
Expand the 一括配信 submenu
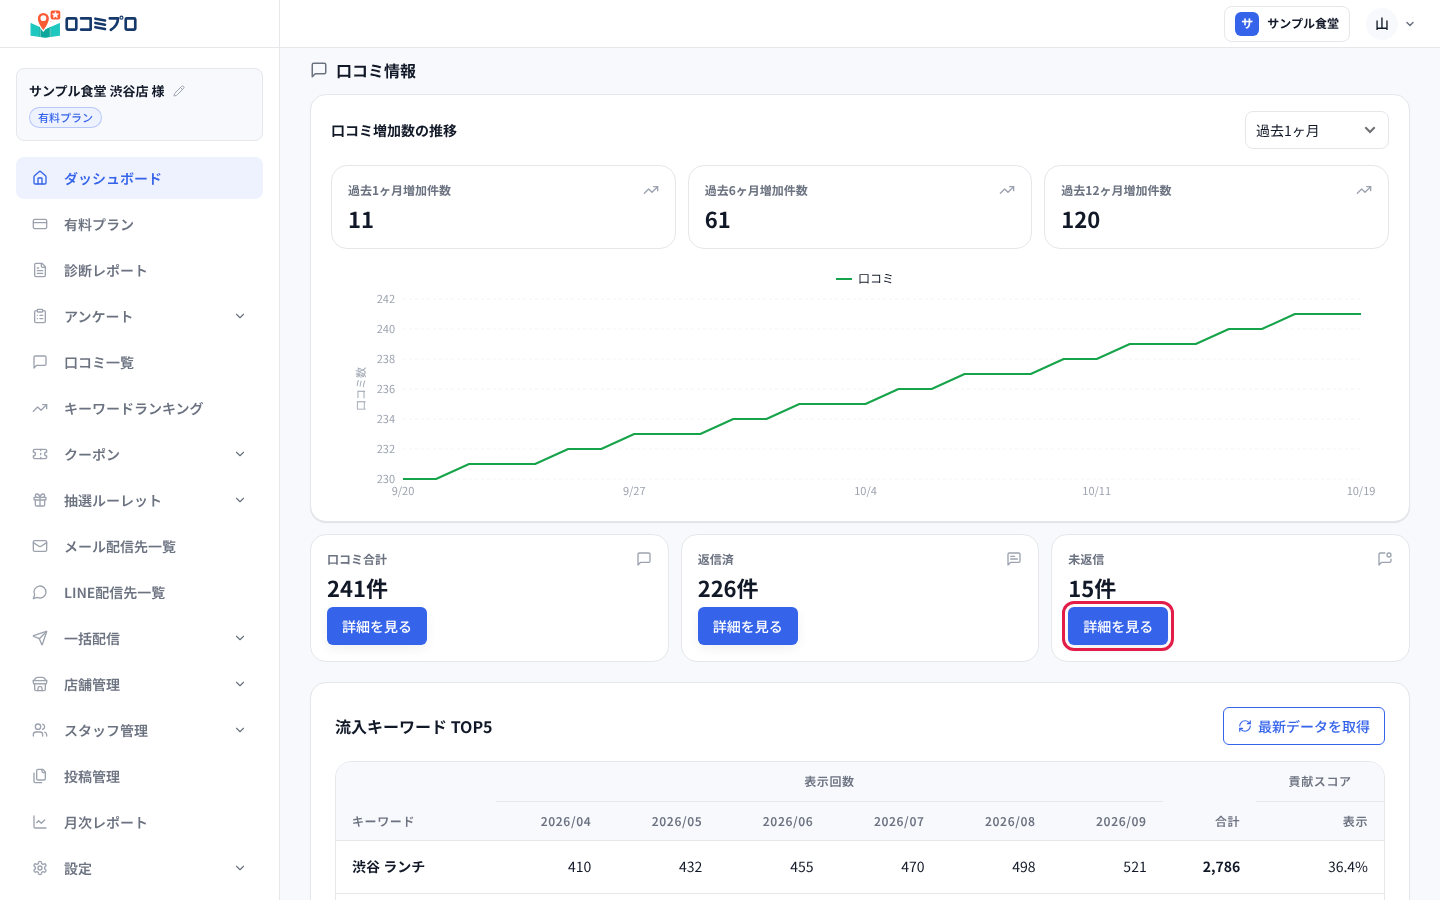(240, 638)
